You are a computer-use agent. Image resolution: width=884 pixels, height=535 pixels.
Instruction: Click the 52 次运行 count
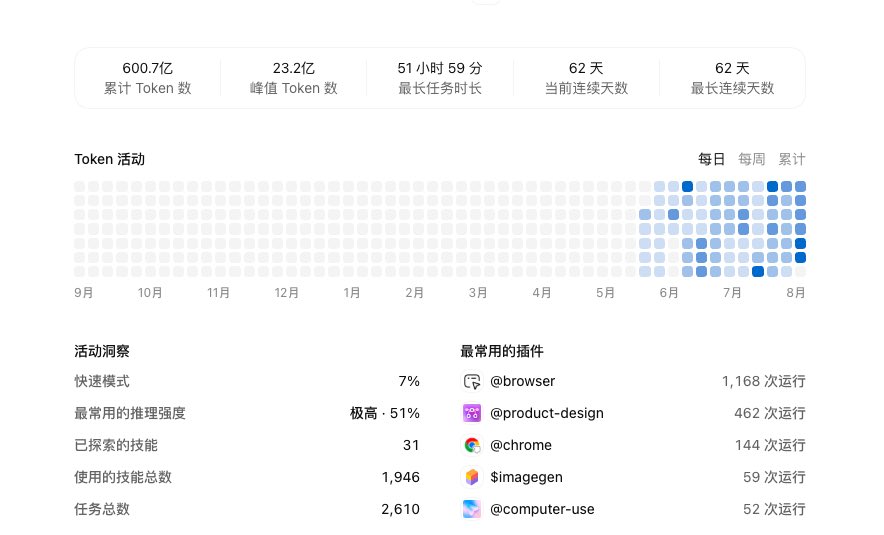pos(774,509)
